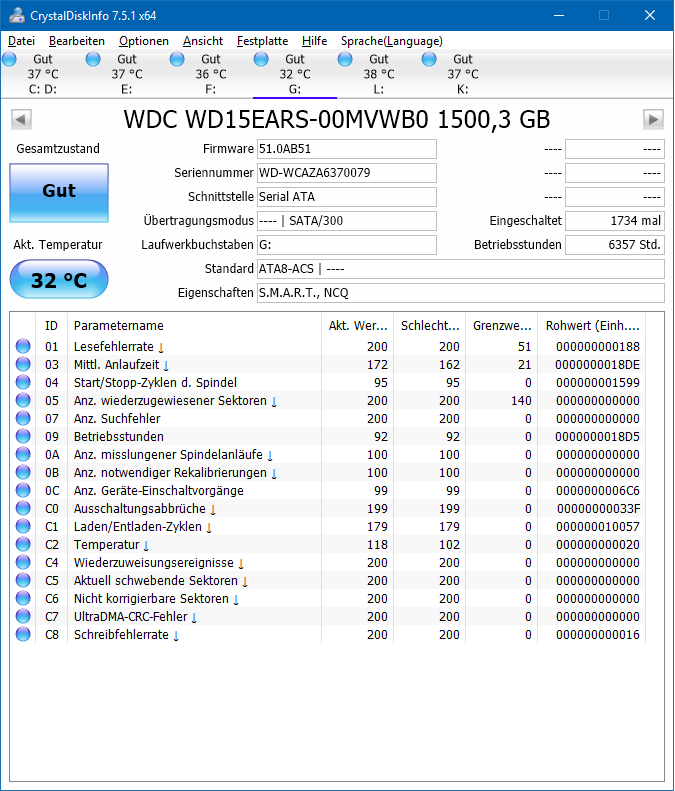
Task: Select the Schreibfehlerrate parameter name
Action: [x=121, y=634]
